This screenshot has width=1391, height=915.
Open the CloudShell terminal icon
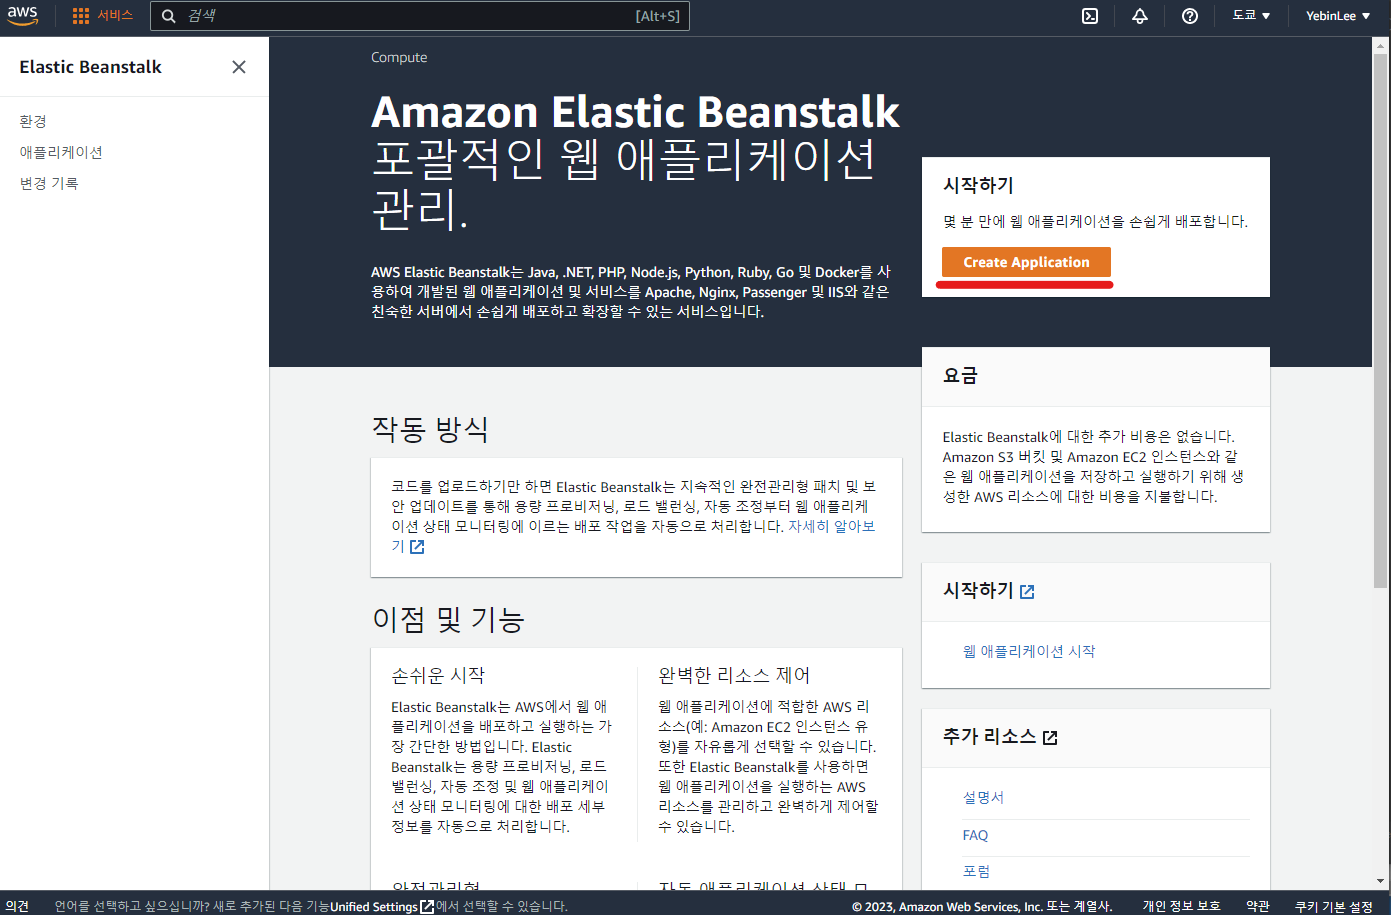pyautogui.click(x=1090, y=16)
